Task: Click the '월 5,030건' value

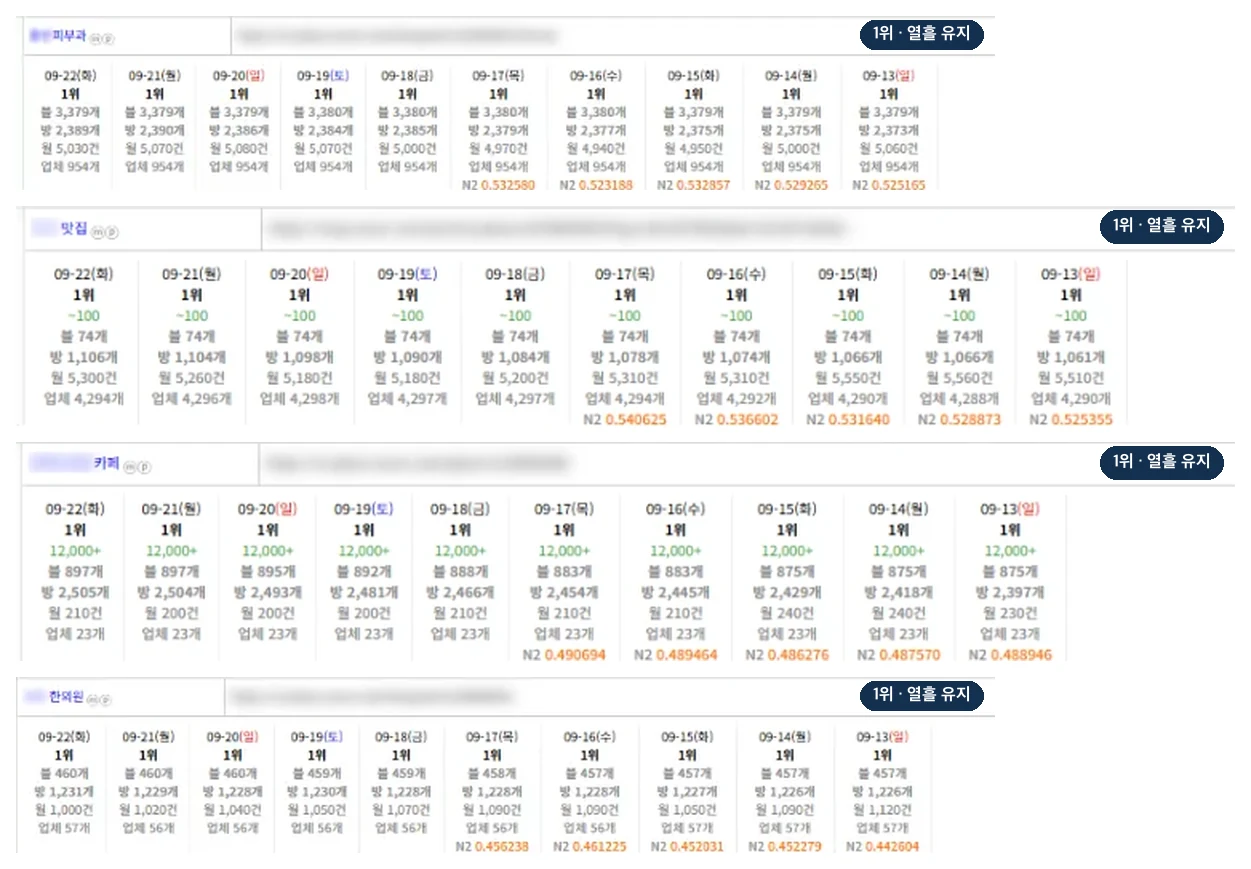Action: click(70, 149)
